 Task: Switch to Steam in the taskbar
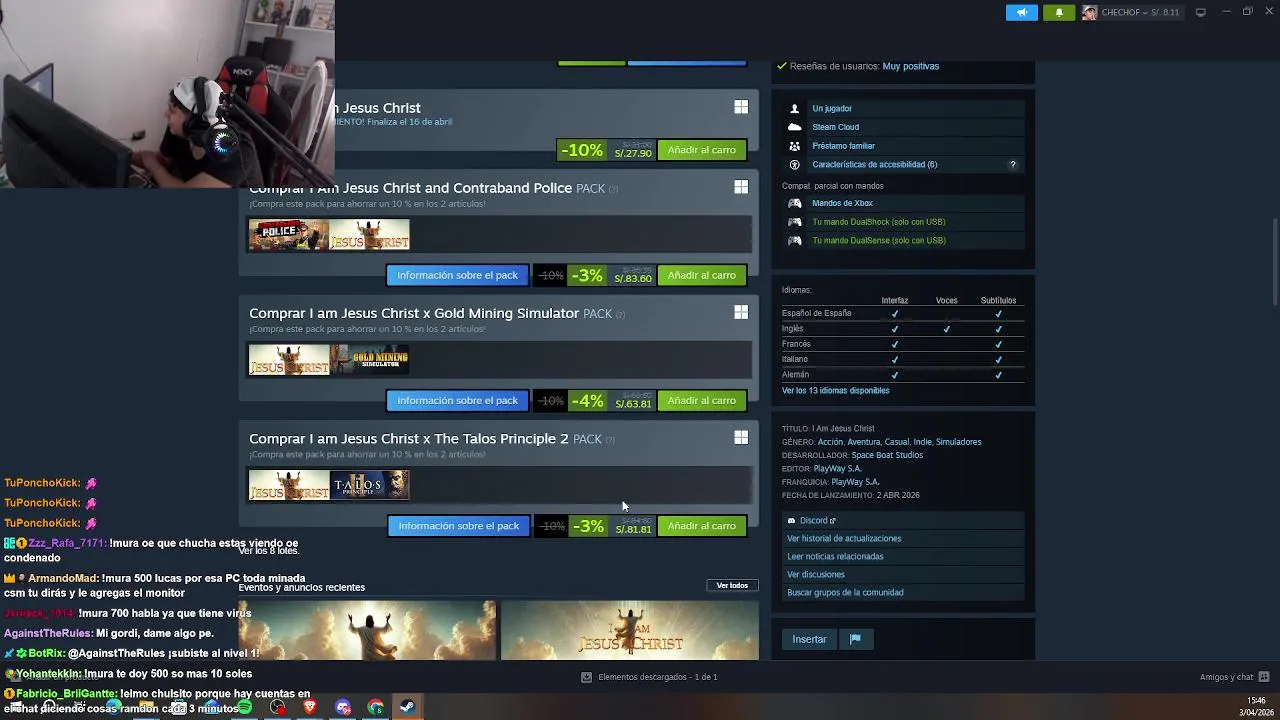tap(407, 708)
